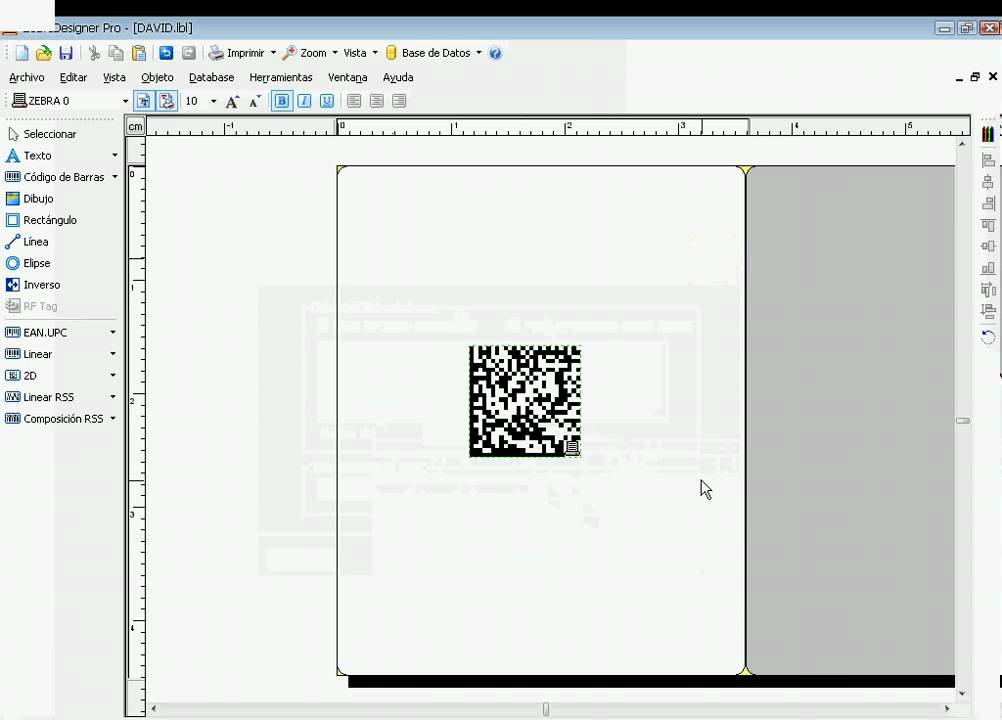This screenshot has height=720, width=1002.
Task: Select the Línea tool
Action: 27,241
